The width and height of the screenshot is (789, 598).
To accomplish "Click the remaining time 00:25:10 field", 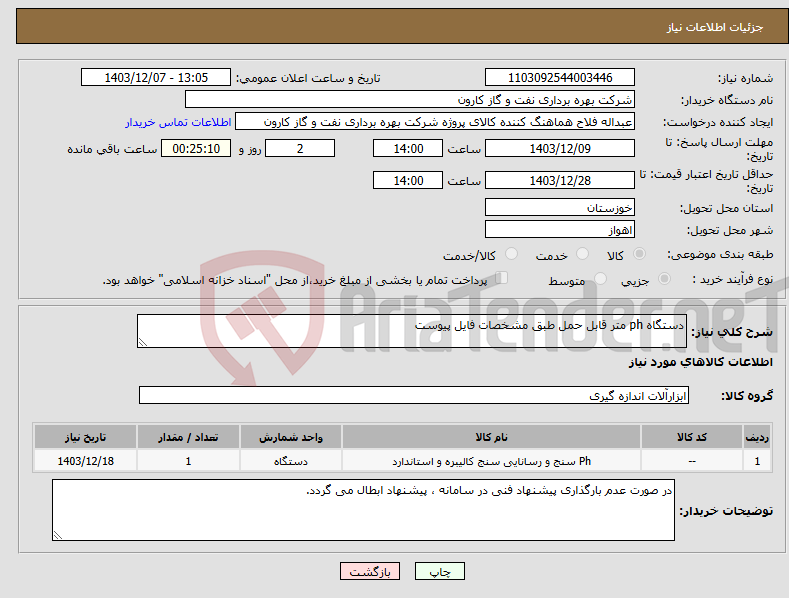I will tap(196, 148).
